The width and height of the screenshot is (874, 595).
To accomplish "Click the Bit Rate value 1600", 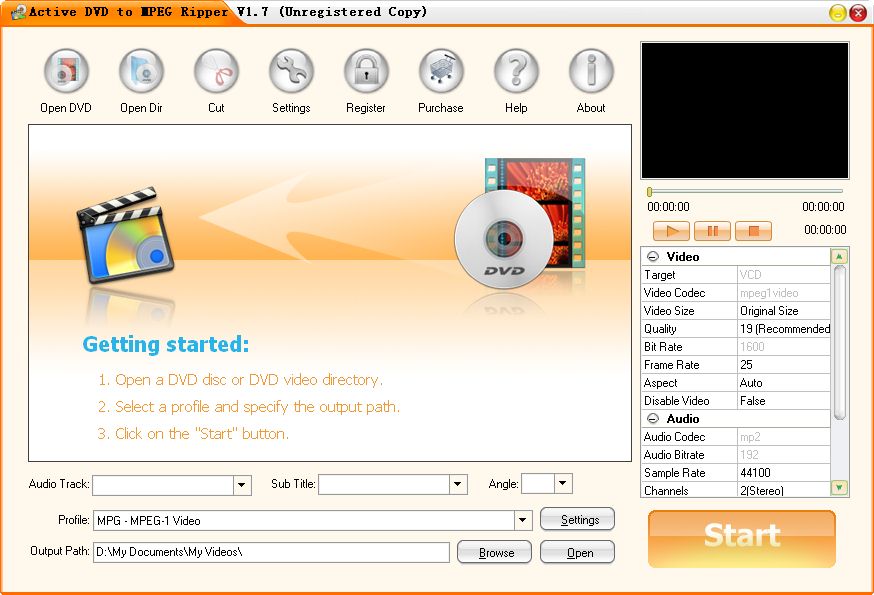I will point(784,347).
